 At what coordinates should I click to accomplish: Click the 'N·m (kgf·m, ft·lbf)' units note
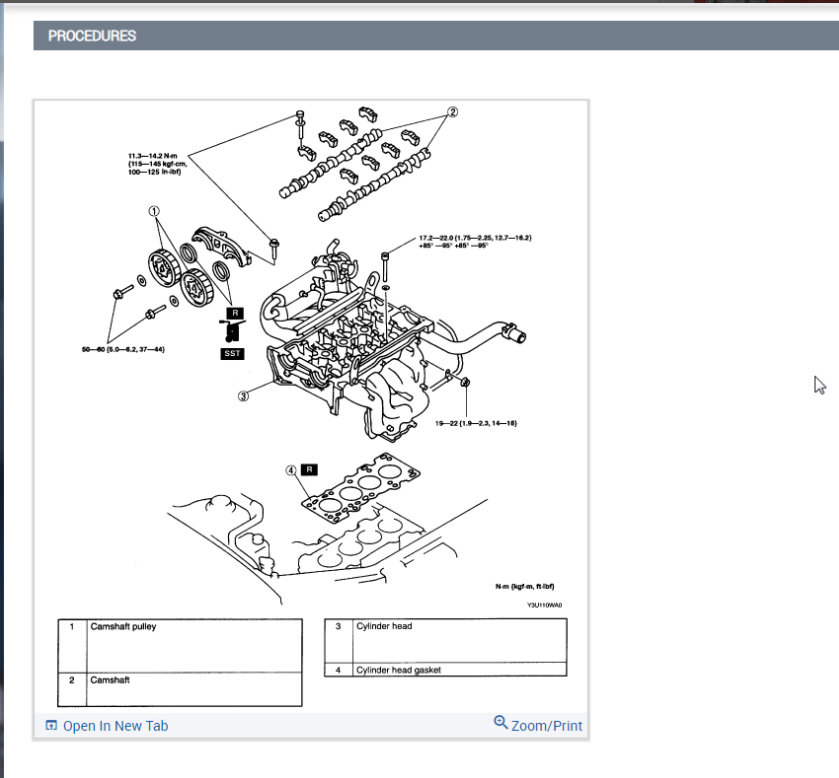pos(525,586)
